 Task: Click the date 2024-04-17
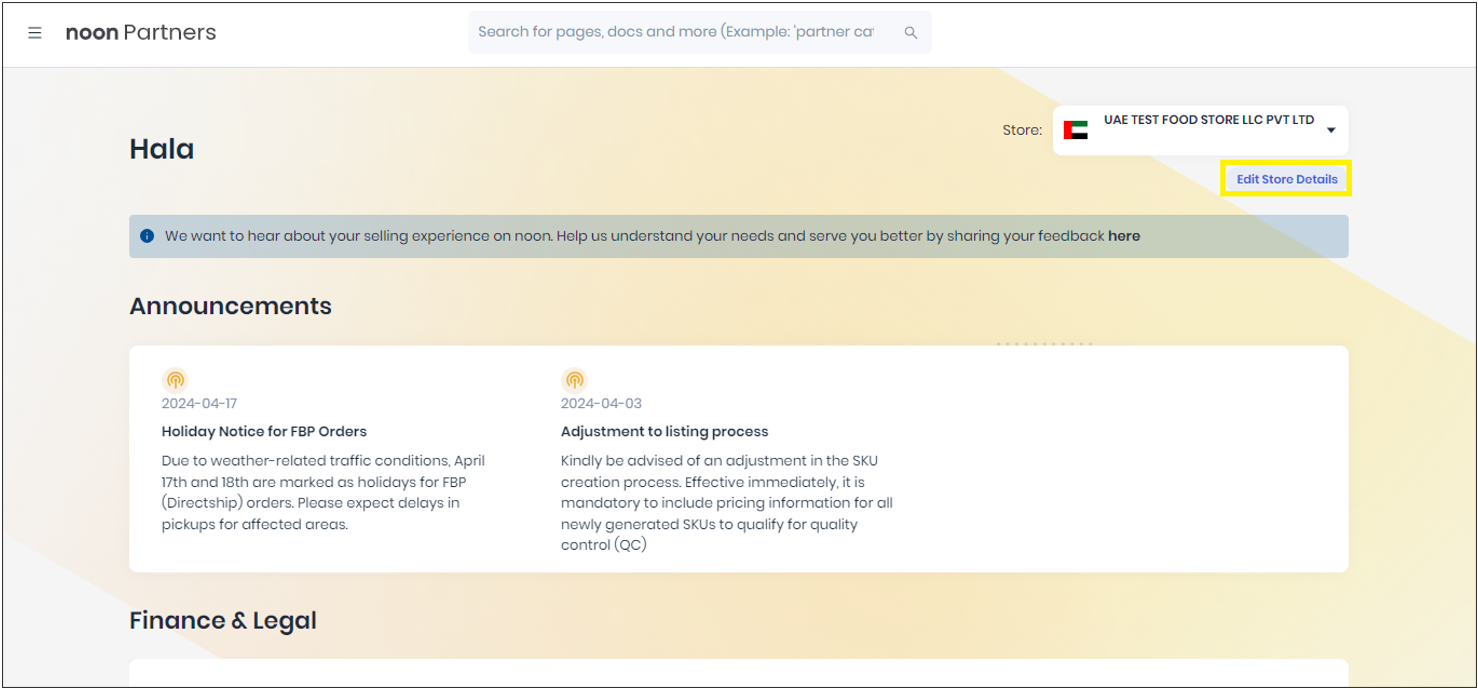coord(202,404)
